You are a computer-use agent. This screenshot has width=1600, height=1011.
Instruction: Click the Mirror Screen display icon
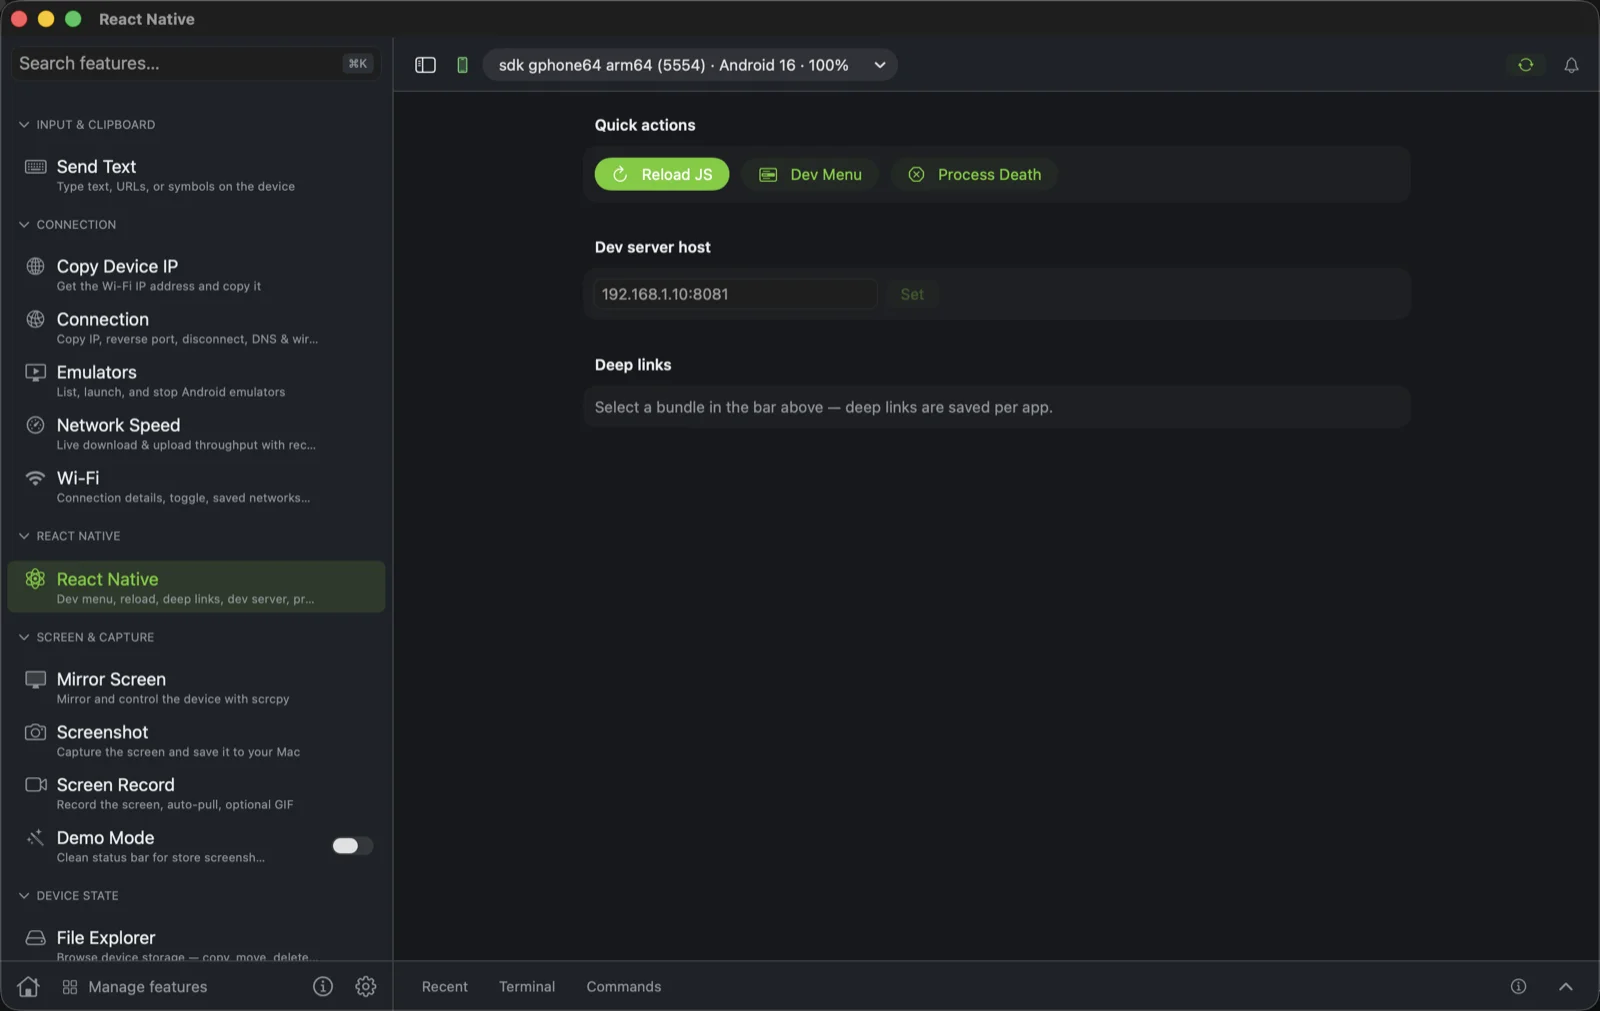[35, 680]
